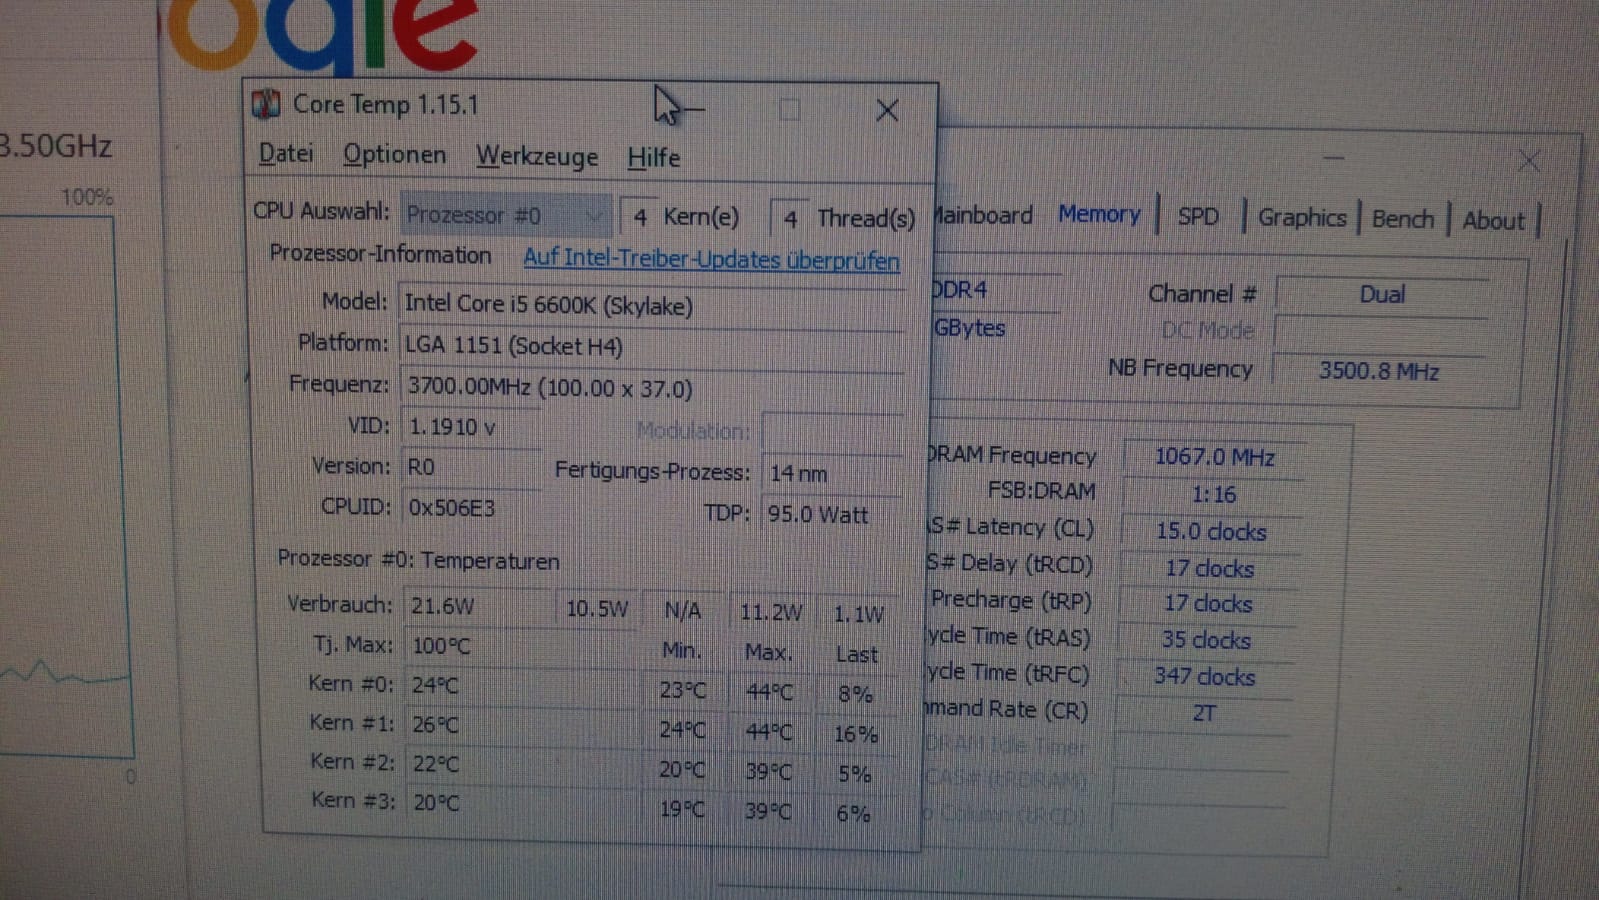
Task: Switch to the SPD tab in CPU-Z
Action: pyautogui.click(x=1198, y=217)
